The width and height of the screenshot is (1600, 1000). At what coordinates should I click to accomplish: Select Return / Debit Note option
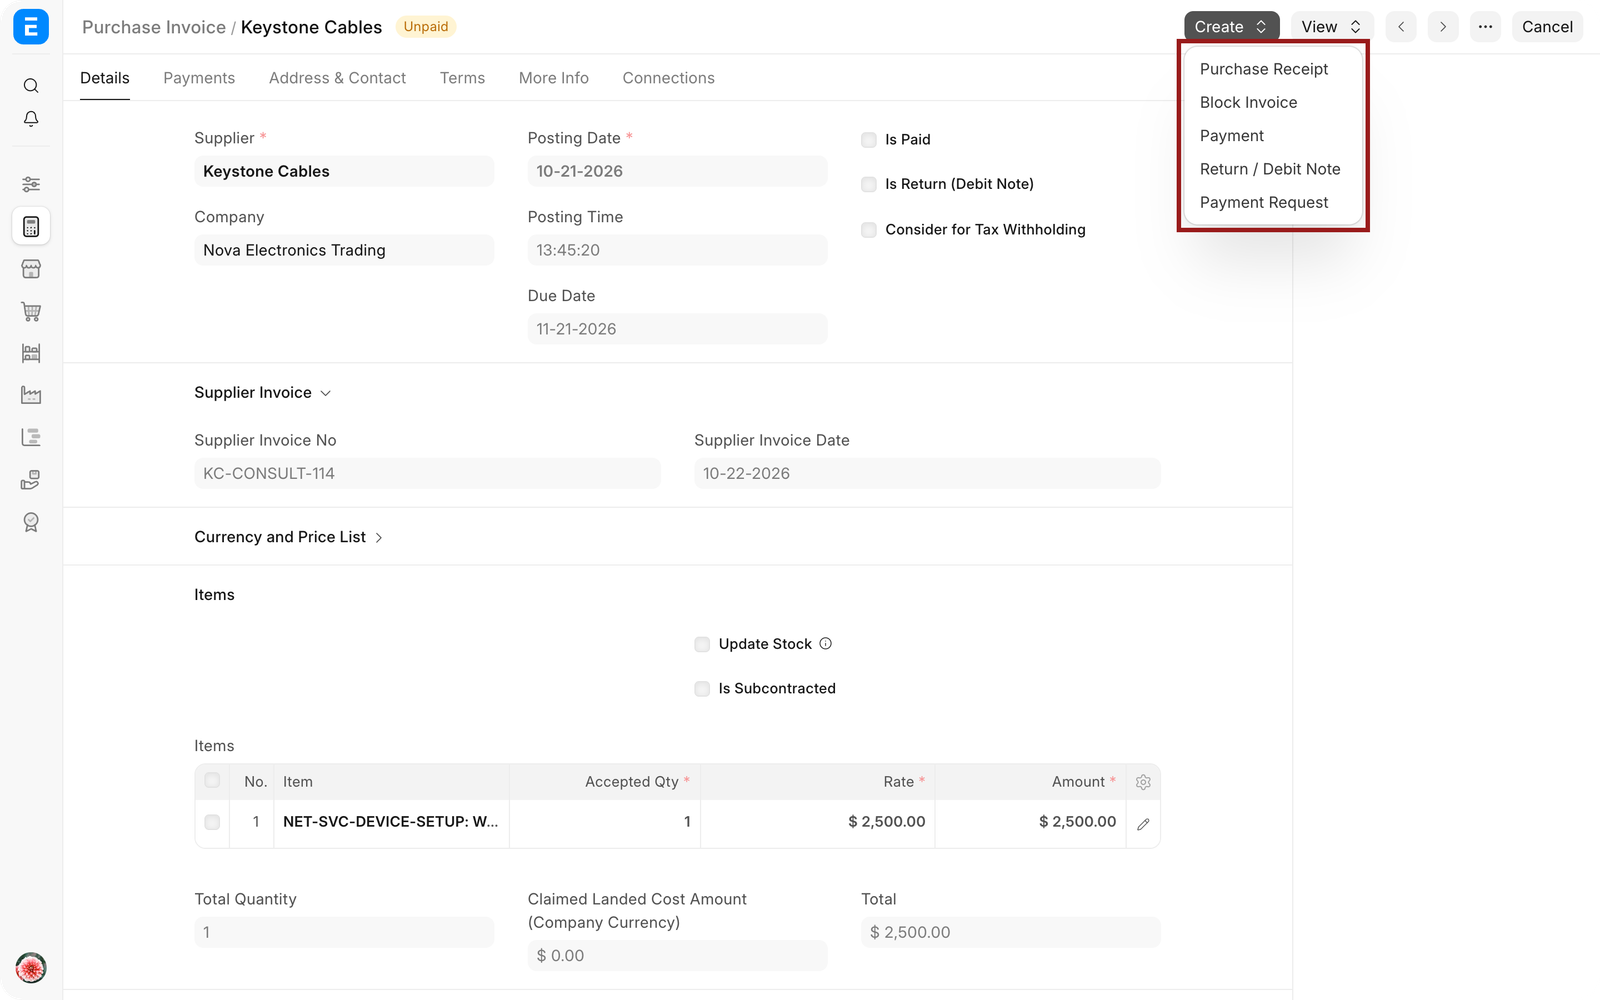1272,169
